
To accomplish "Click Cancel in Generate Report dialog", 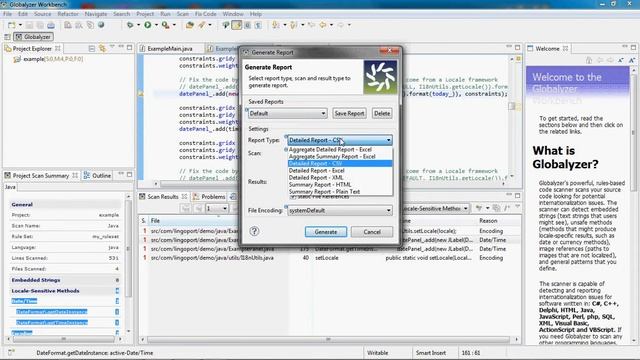I will [x=372, y=232].
